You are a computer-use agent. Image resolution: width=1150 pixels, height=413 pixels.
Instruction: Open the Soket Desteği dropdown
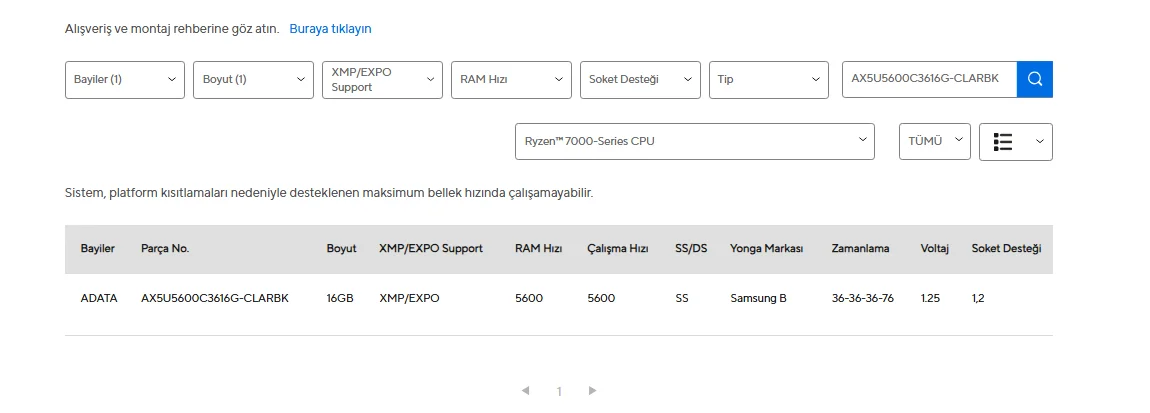[x=640, y=80]
